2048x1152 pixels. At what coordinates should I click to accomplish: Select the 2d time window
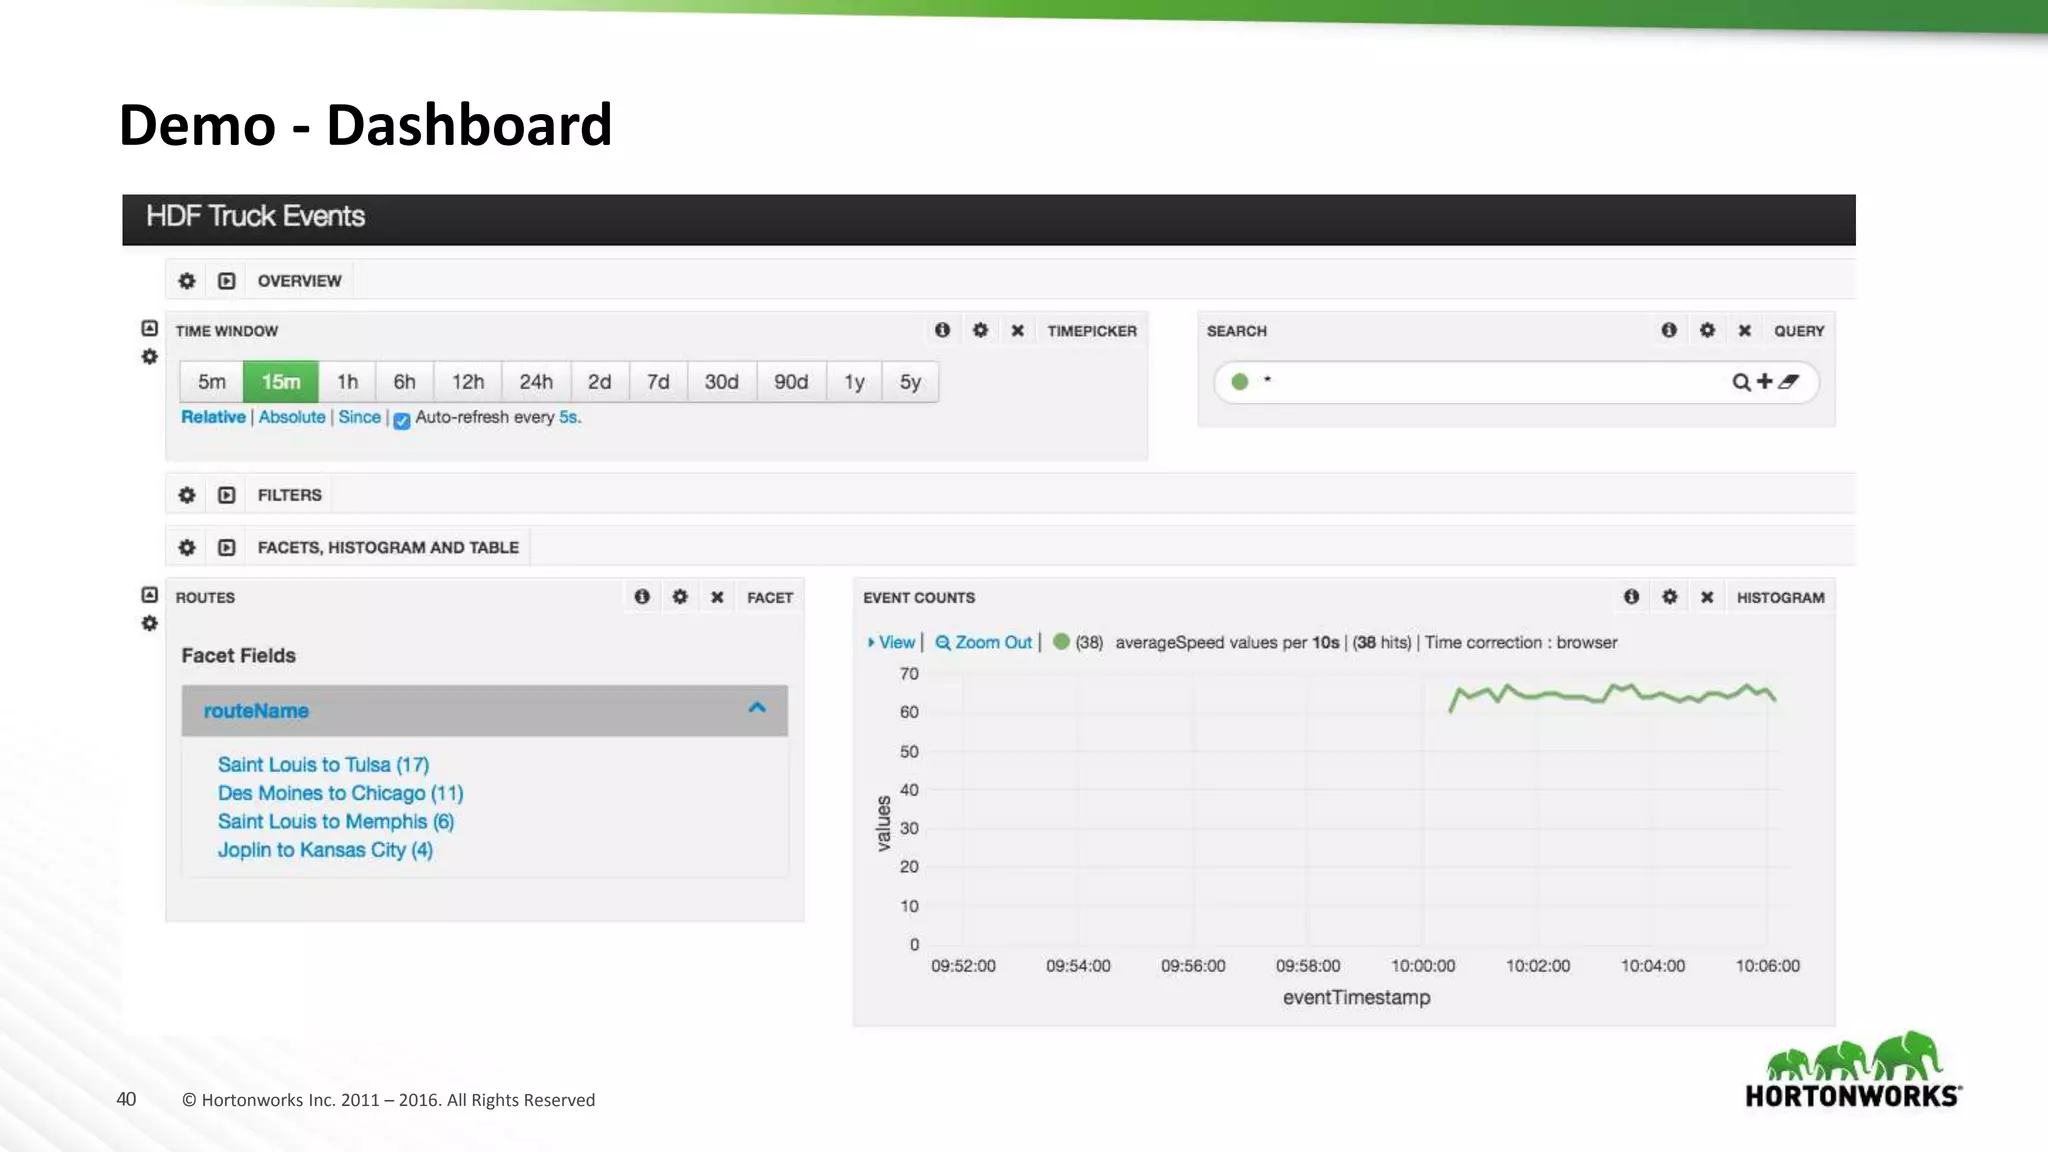point(599,382)
